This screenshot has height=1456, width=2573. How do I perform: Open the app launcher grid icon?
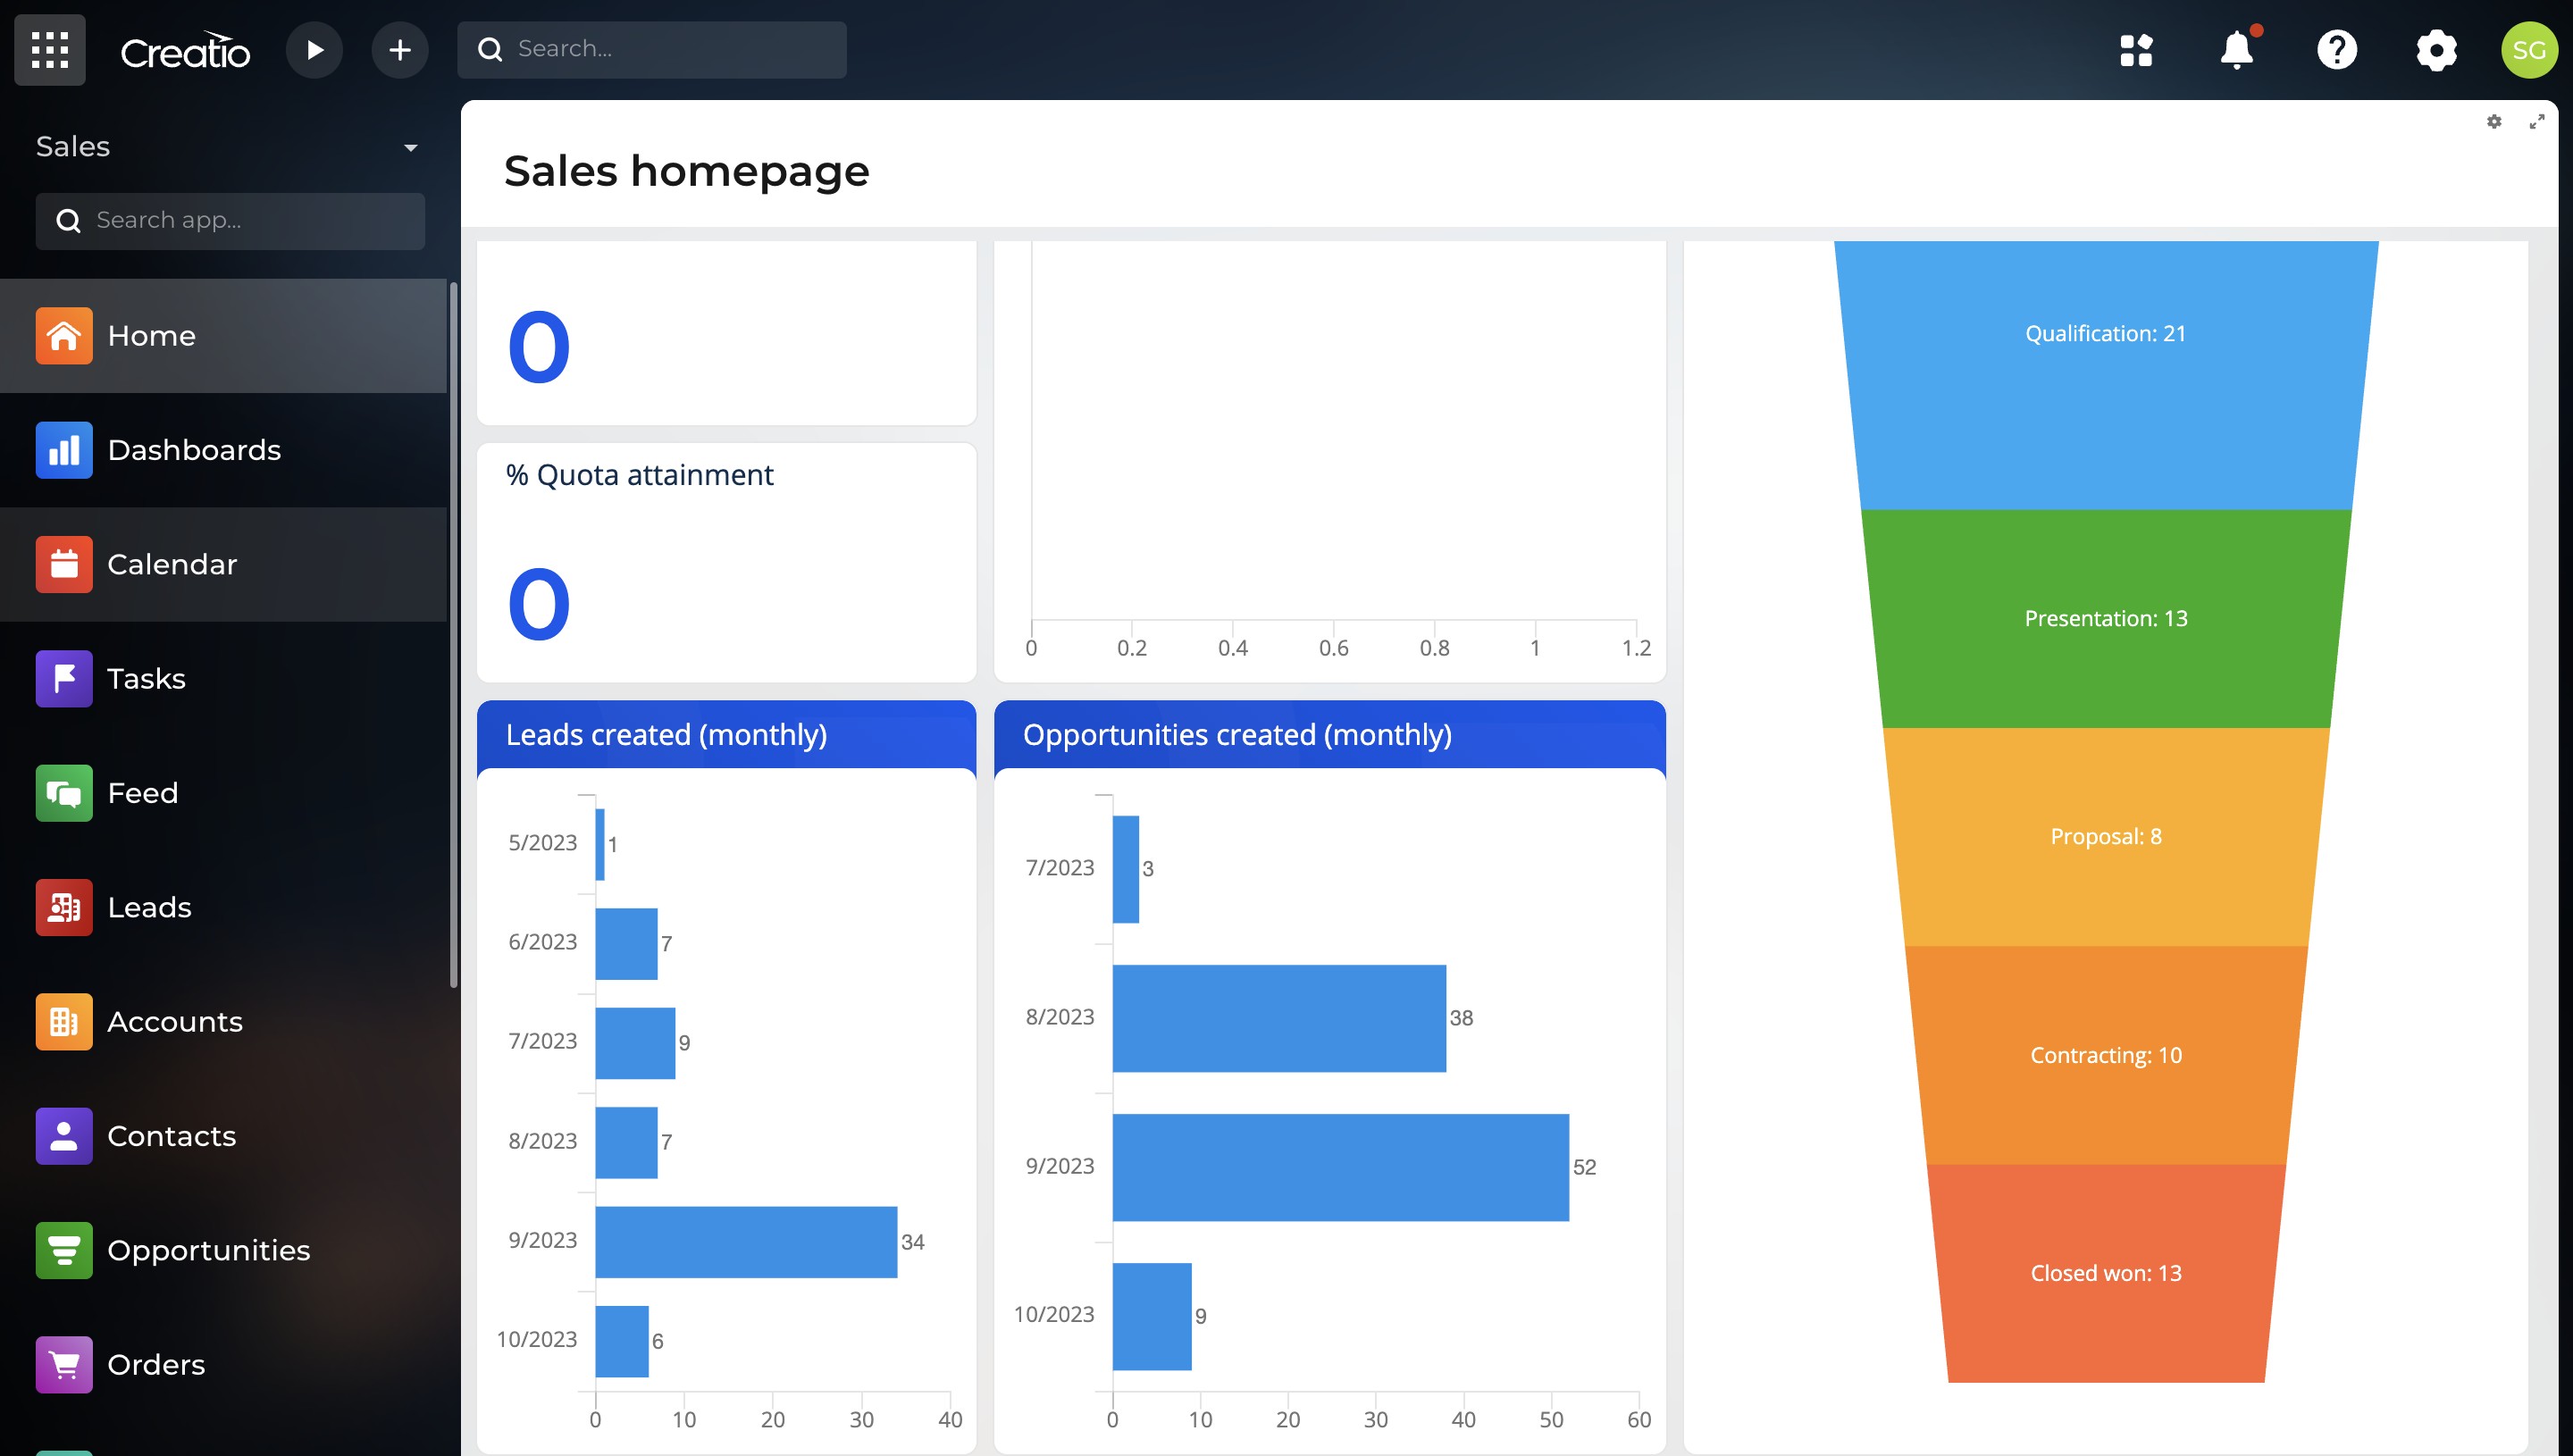coord(49,50)
